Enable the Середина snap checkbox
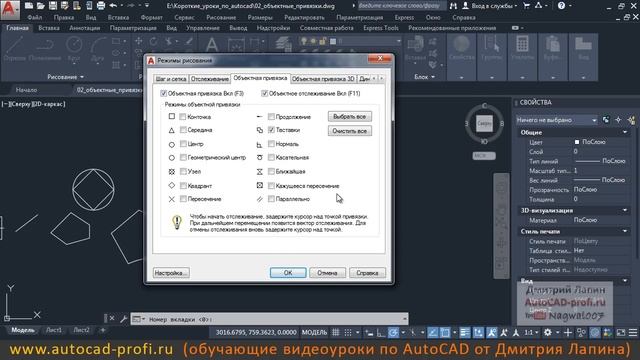This screenshot has width=640, height=360. coord(183,130)
